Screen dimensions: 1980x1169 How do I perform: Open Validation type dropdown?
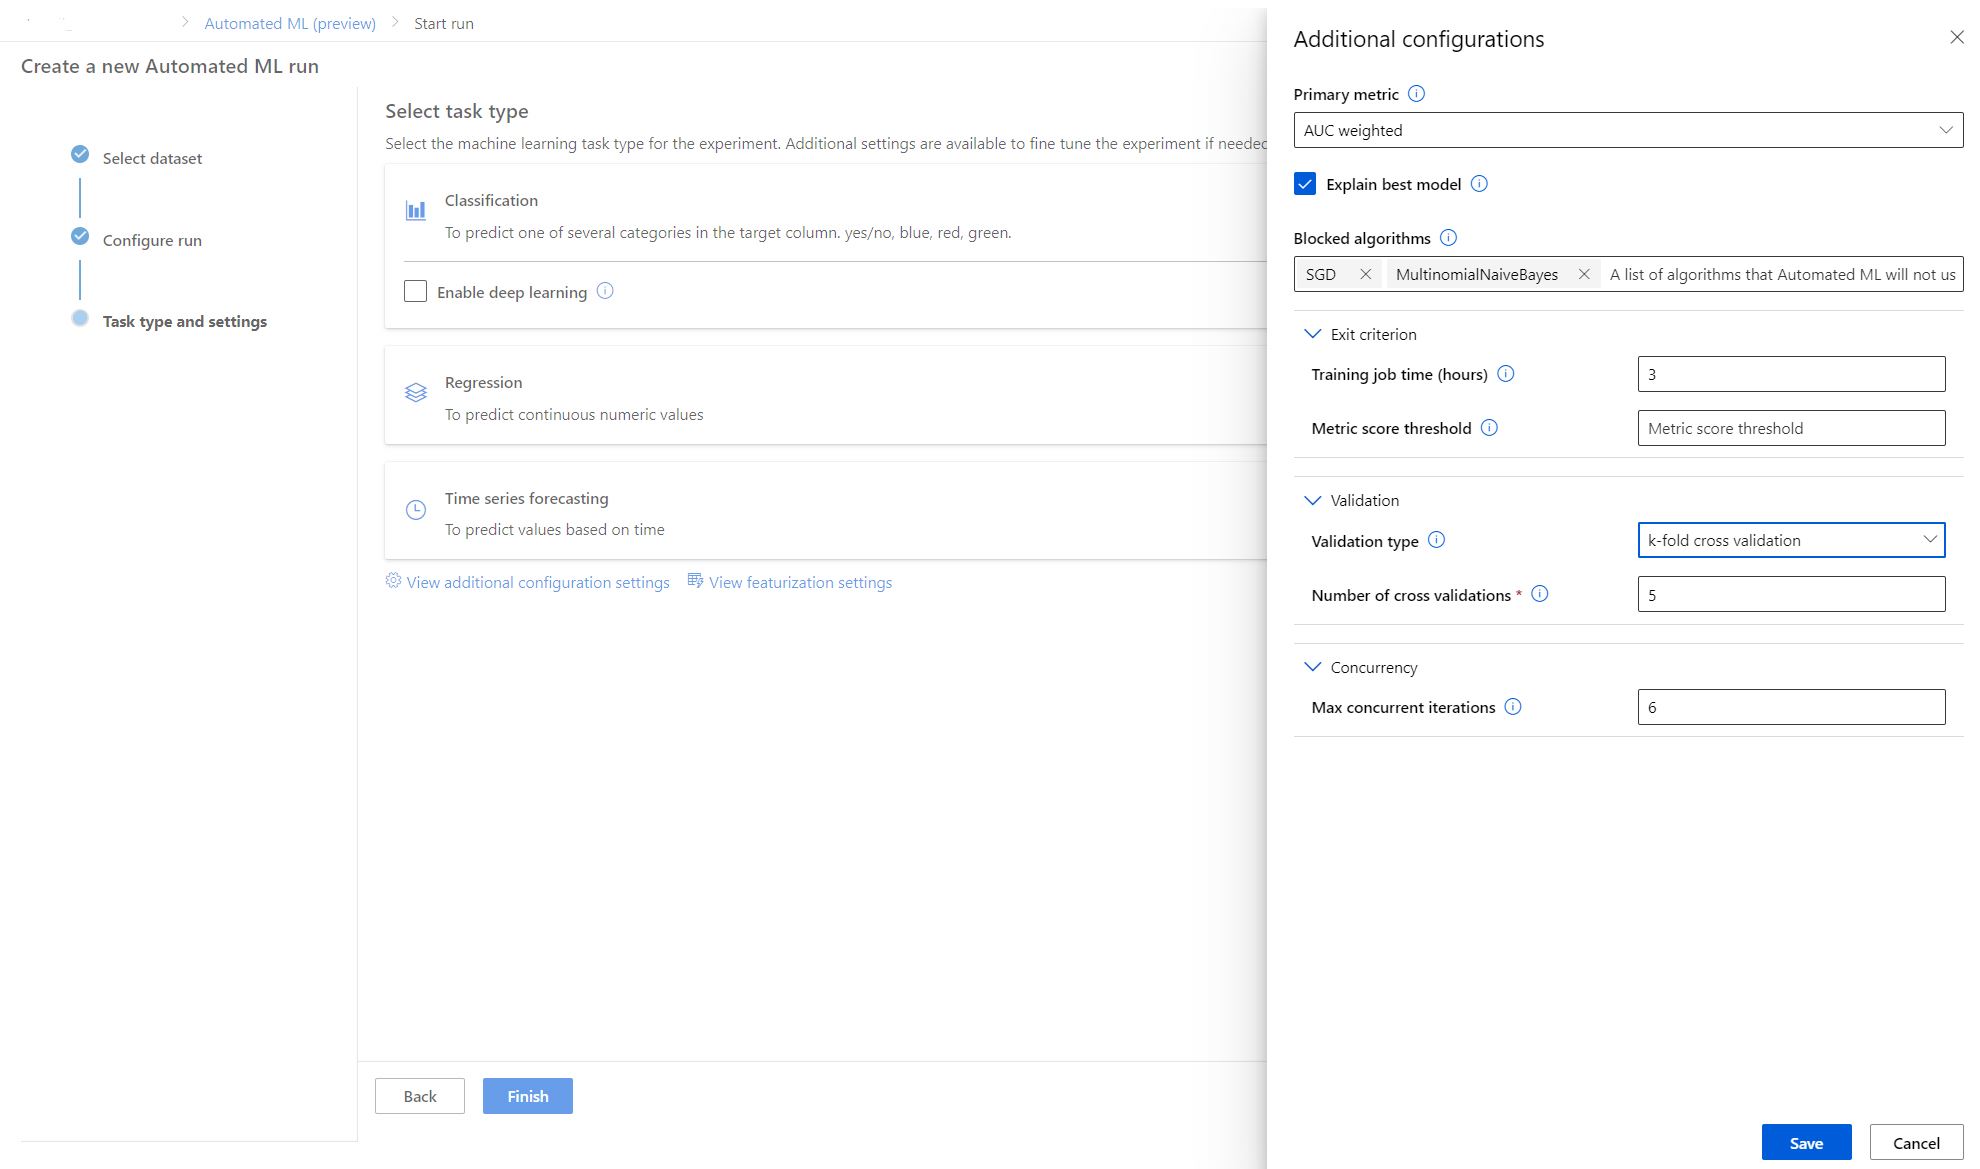tap(1790, 540)
